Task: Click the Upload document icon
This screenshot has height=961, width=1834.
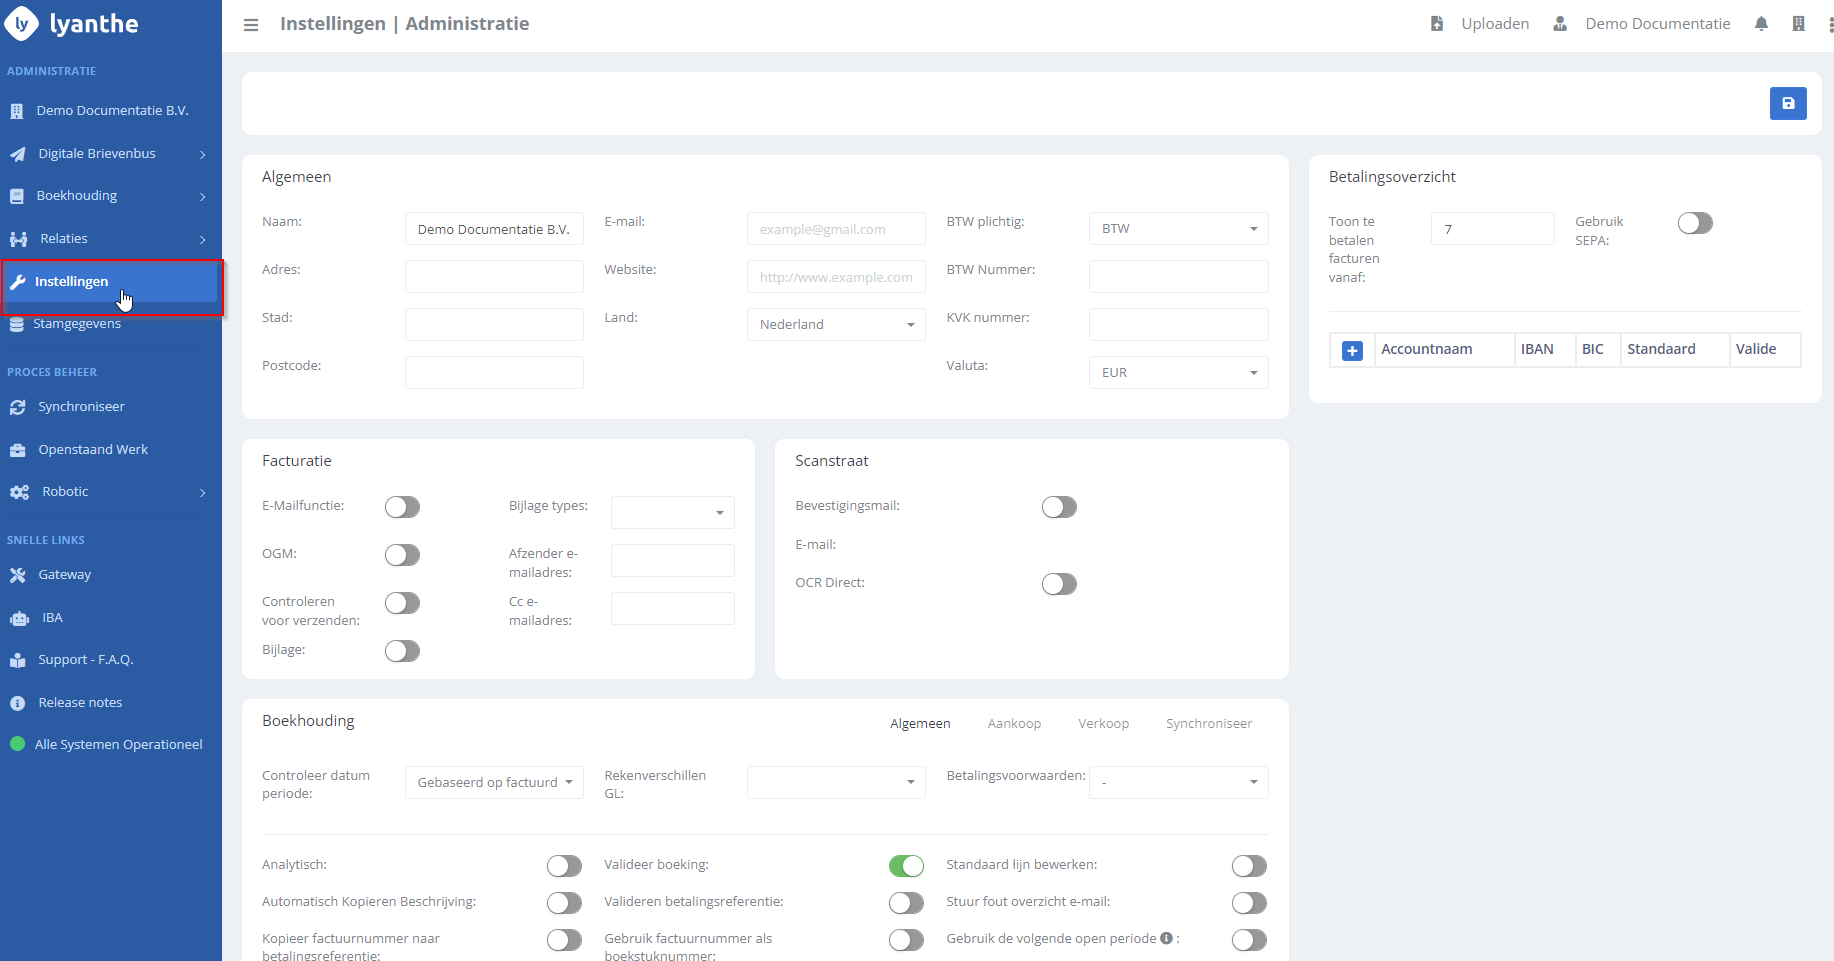Action: pos(1437,24)
